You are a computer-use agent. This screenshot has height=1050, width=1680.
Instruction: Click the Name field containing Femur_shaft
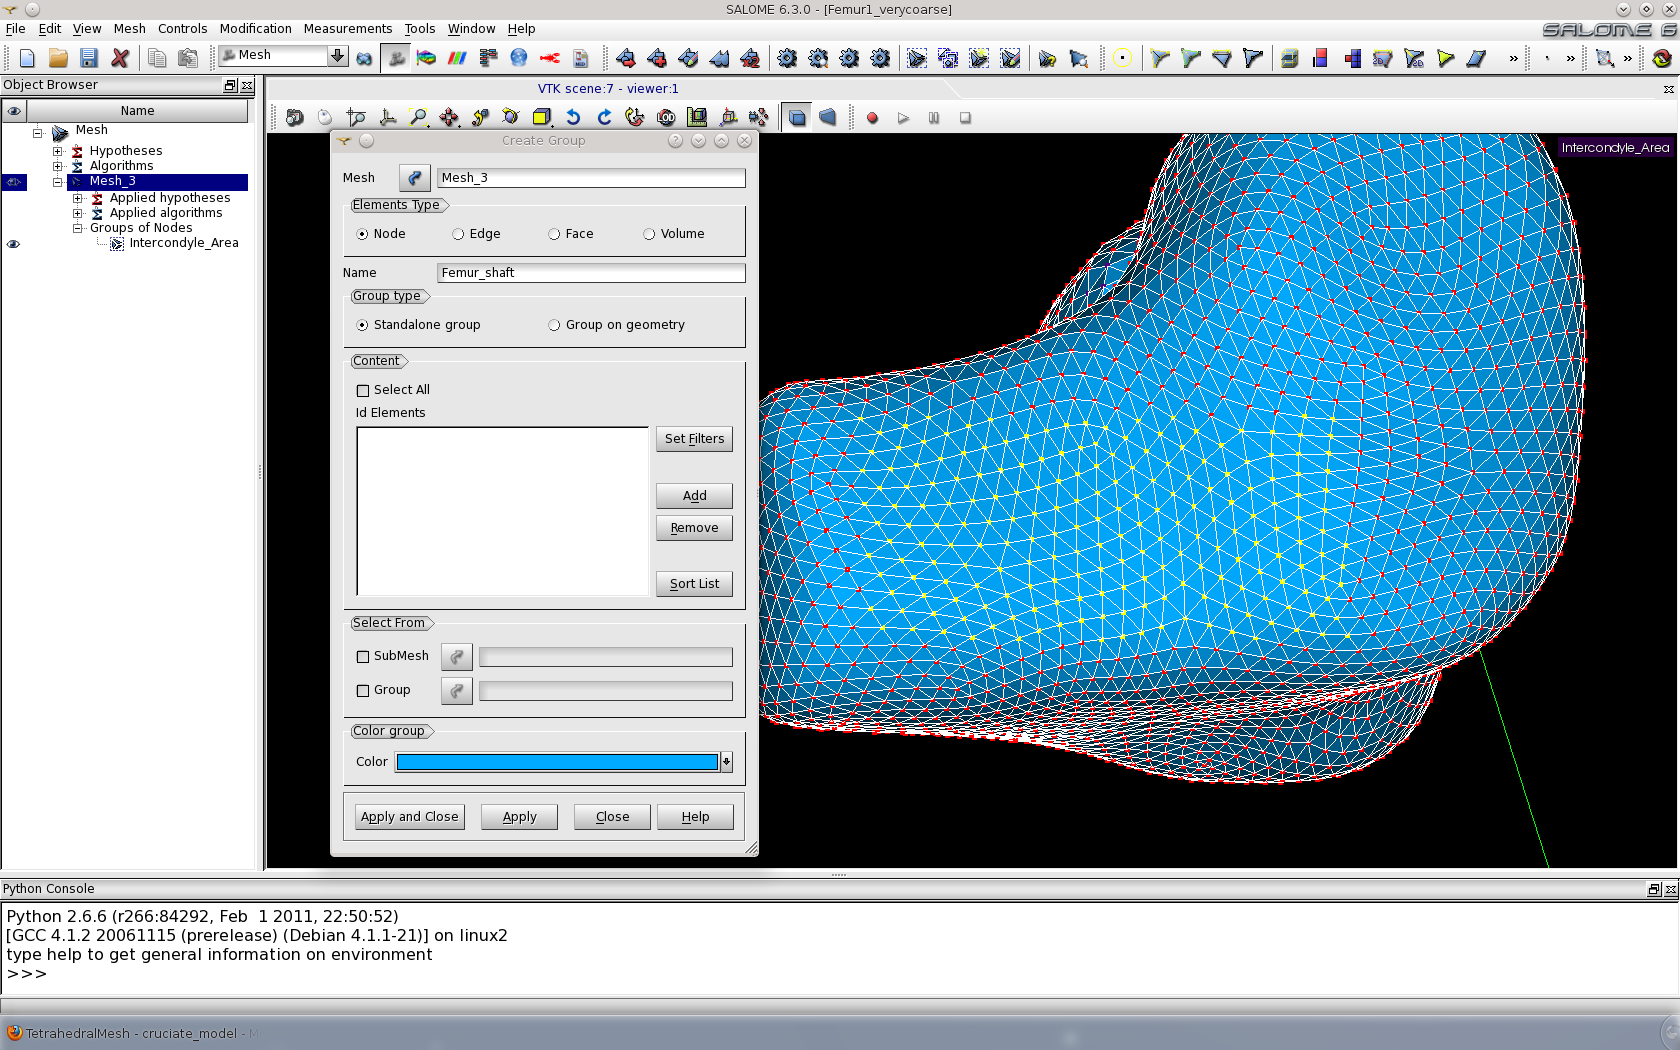pyautogui.click(x=591, y=273)
